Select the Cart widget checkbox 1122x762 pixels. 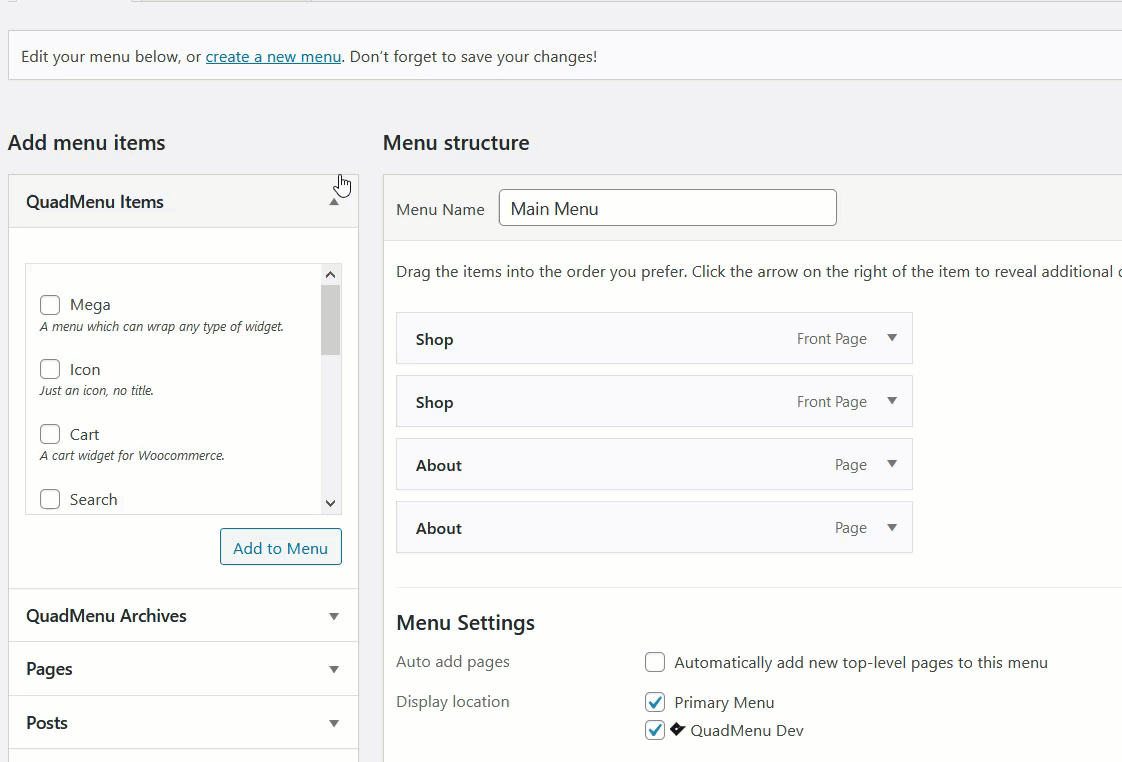[50, 434]
